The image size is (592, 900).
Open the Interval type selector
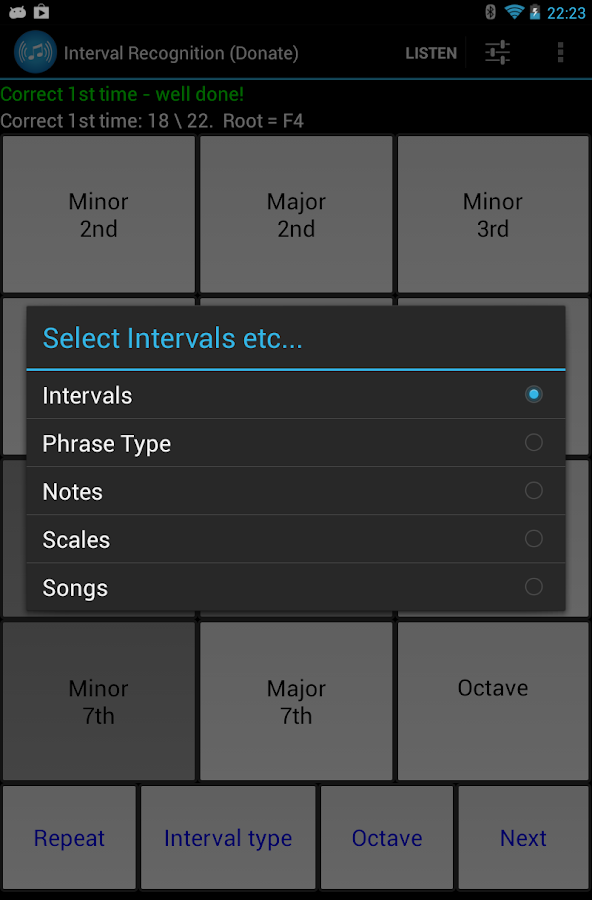[228, 837]
